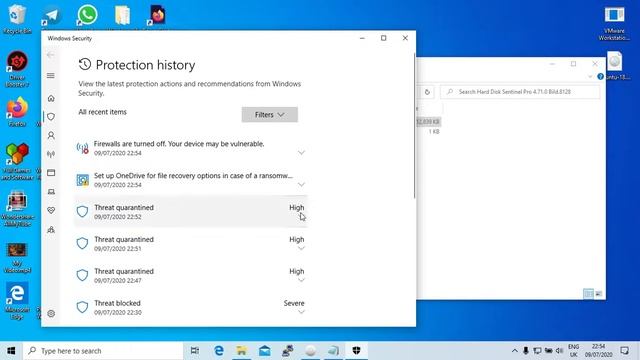Click the taskbar volume icon
This screenshot has width=640, height=360.
pos(559,351)
